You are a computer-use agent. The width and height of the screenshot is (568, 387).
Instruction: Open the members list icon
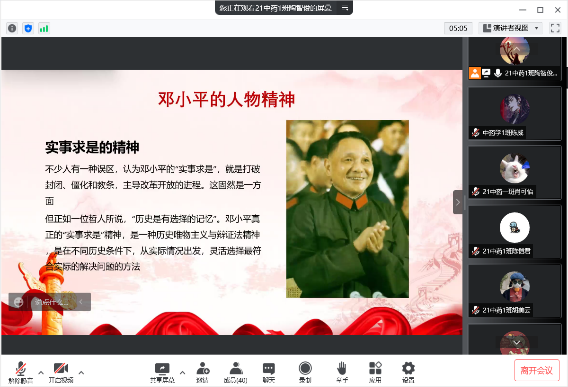click(235, 372)
